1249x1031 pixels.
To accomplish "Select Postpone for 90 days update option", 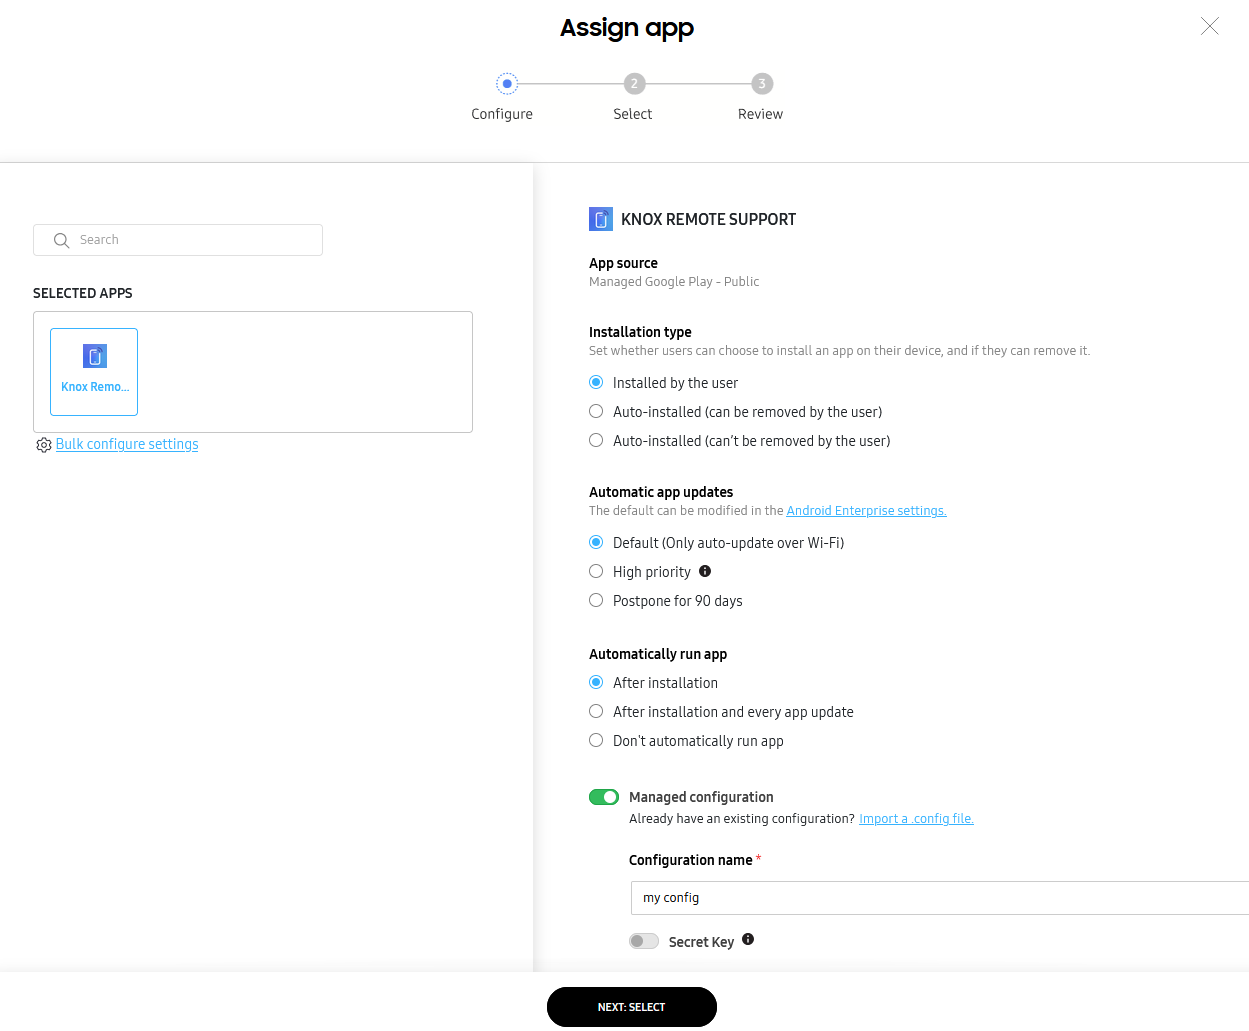I will [596, 600].
